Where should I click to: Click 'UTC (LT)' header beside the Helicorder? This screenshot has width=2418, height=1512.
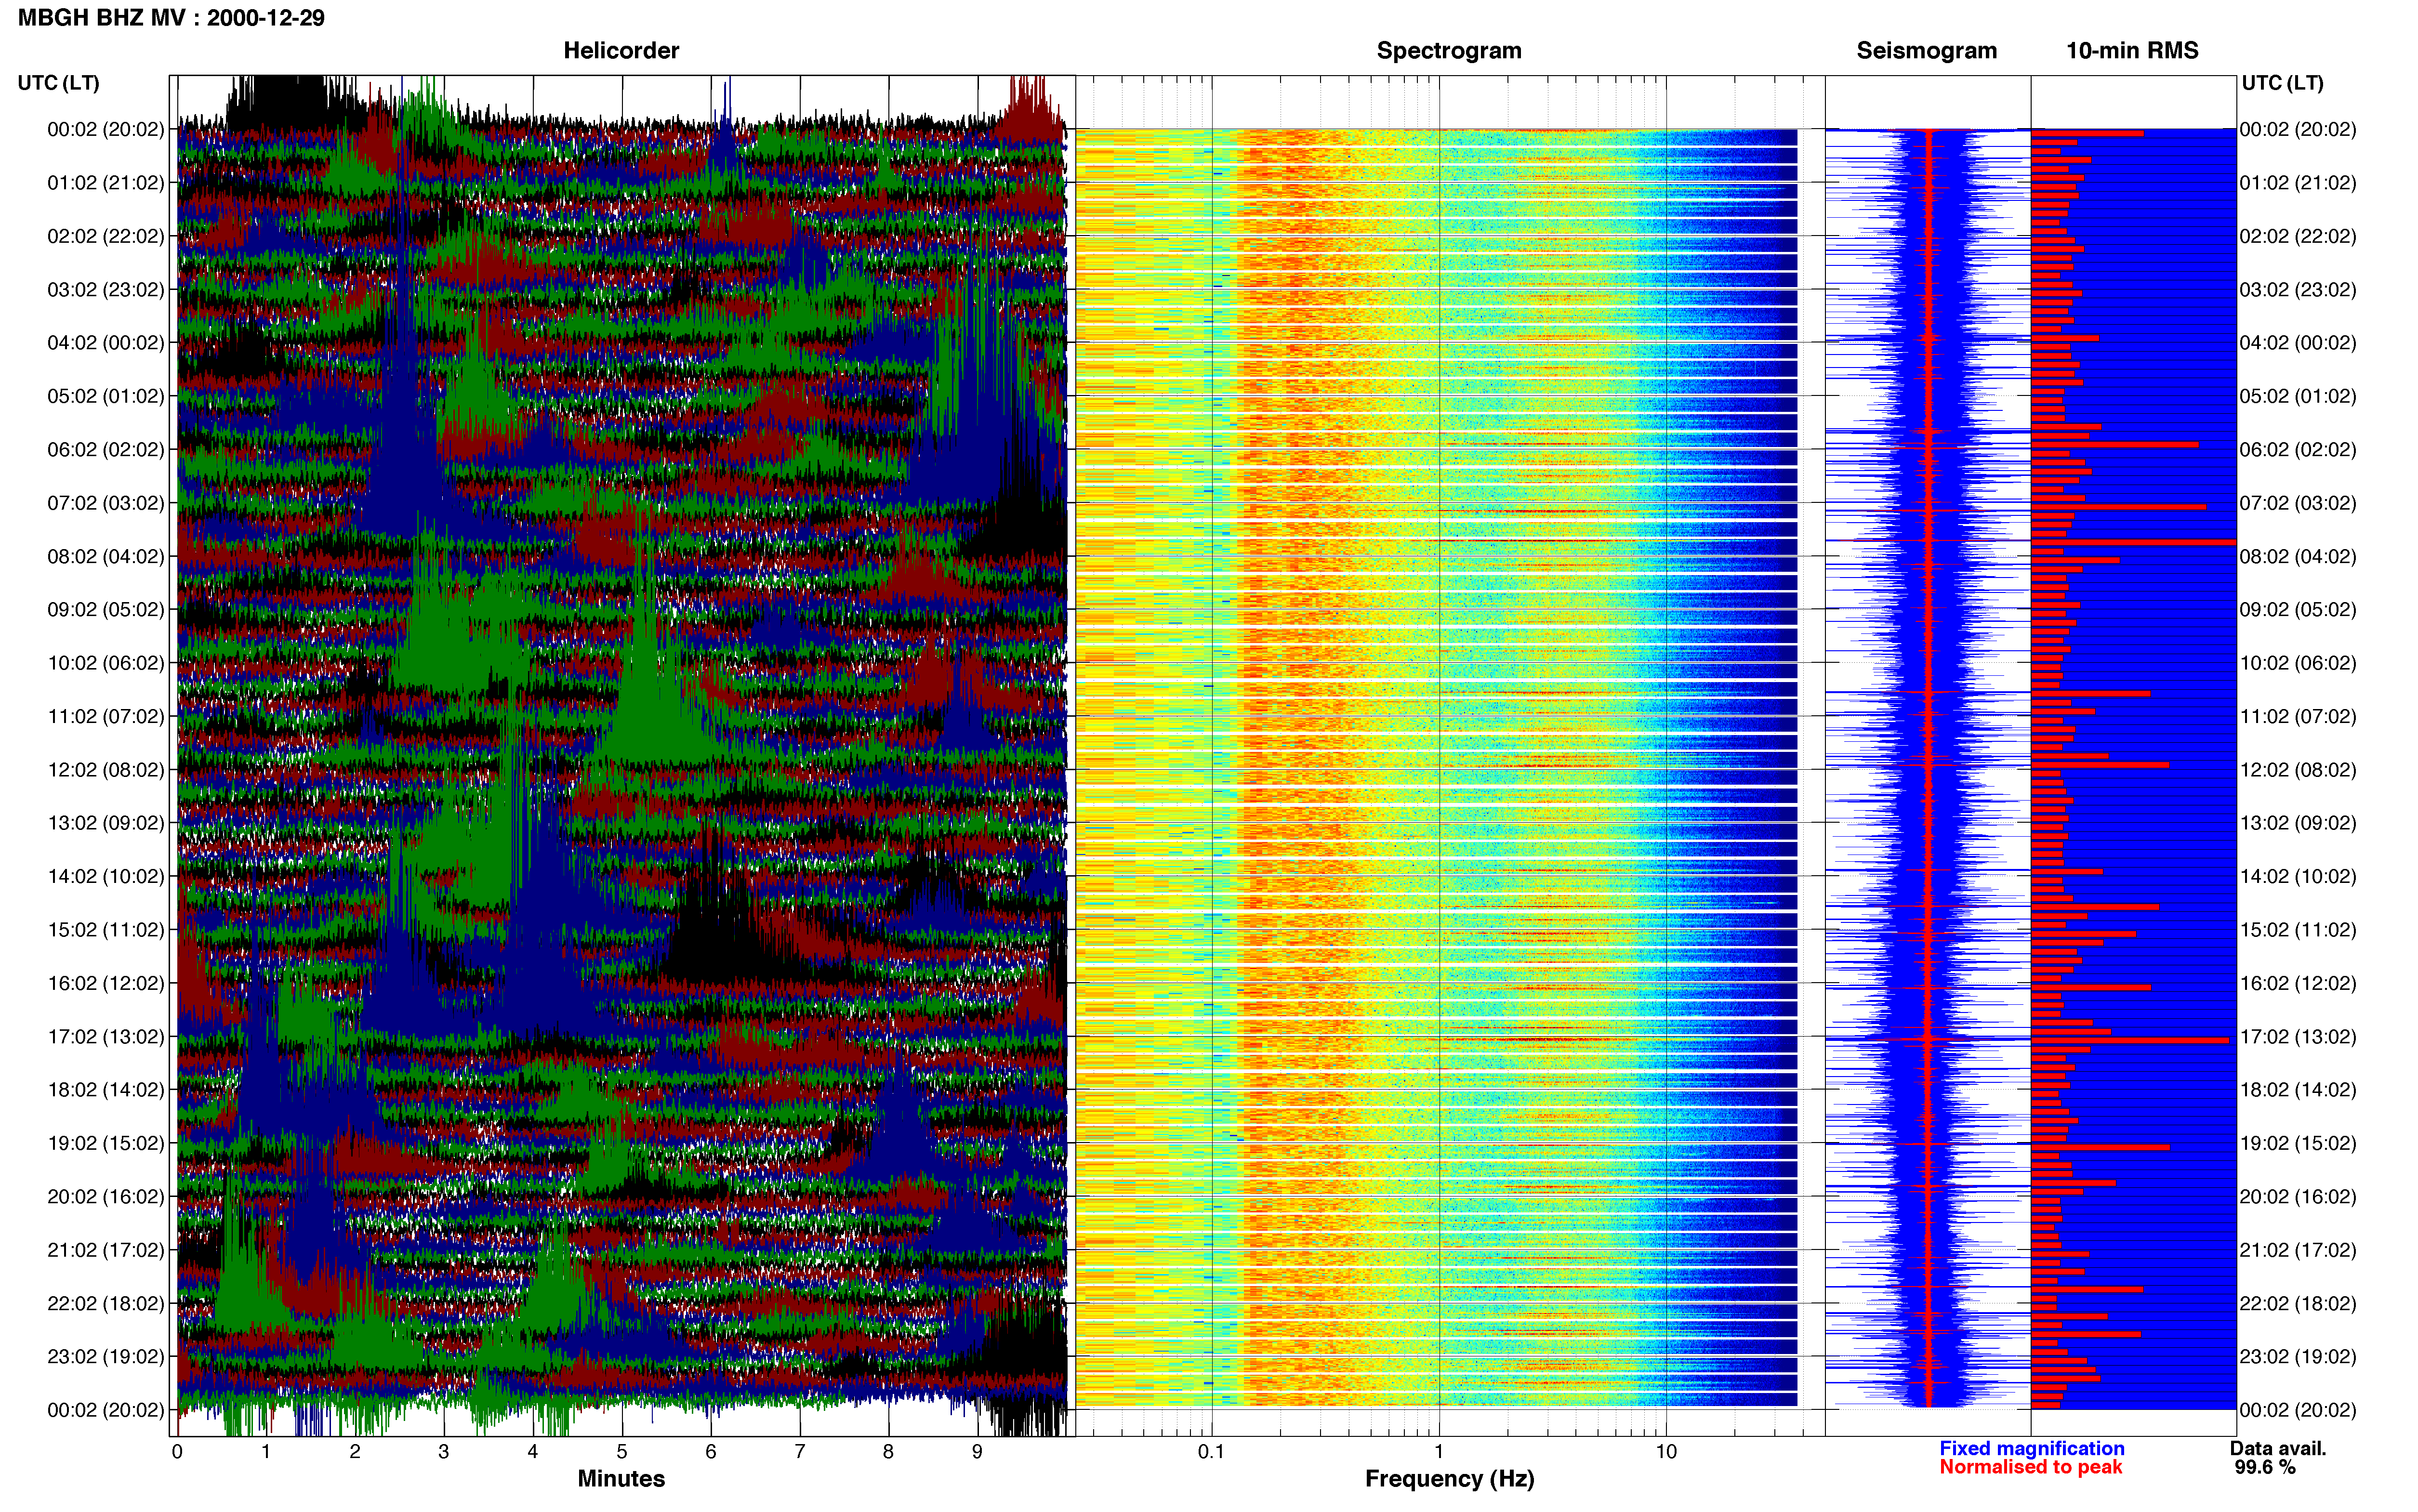[58, 83]
